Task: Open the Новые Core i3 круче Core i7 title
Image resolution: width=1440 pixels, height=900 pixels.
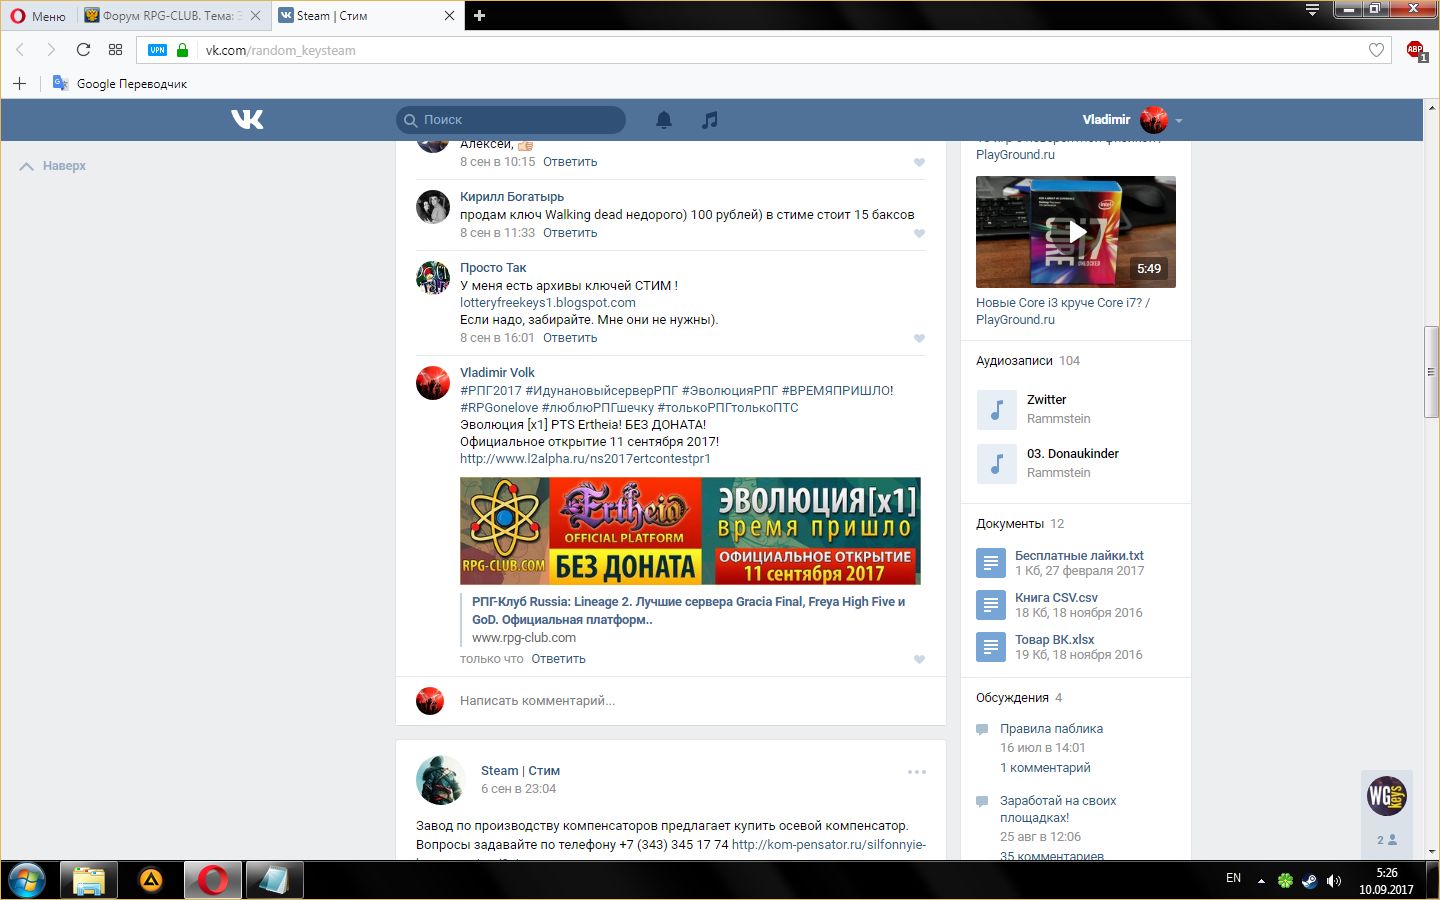Action: [1063, 311]
